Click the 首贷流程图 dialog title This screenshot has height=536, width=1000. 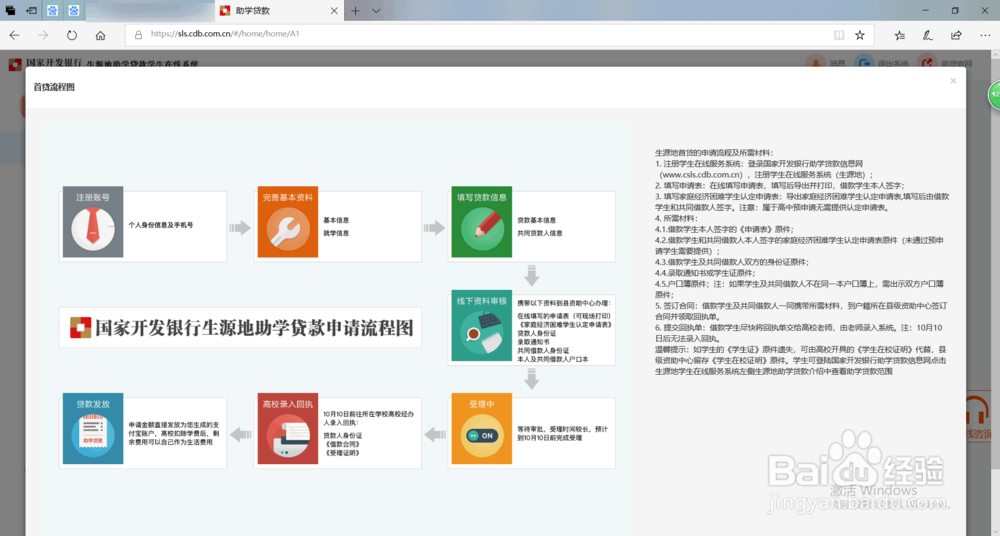pos(54,87)
